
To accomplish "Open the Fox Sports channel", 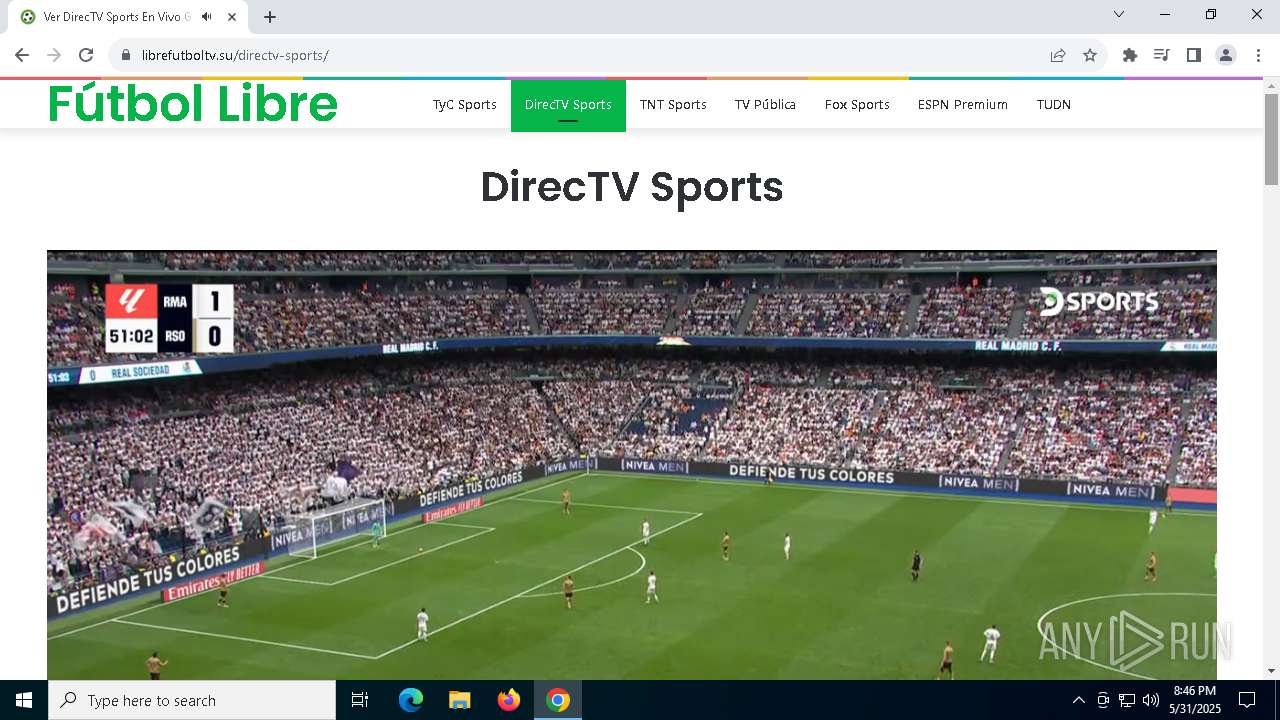I will click(x=857, y=104).
